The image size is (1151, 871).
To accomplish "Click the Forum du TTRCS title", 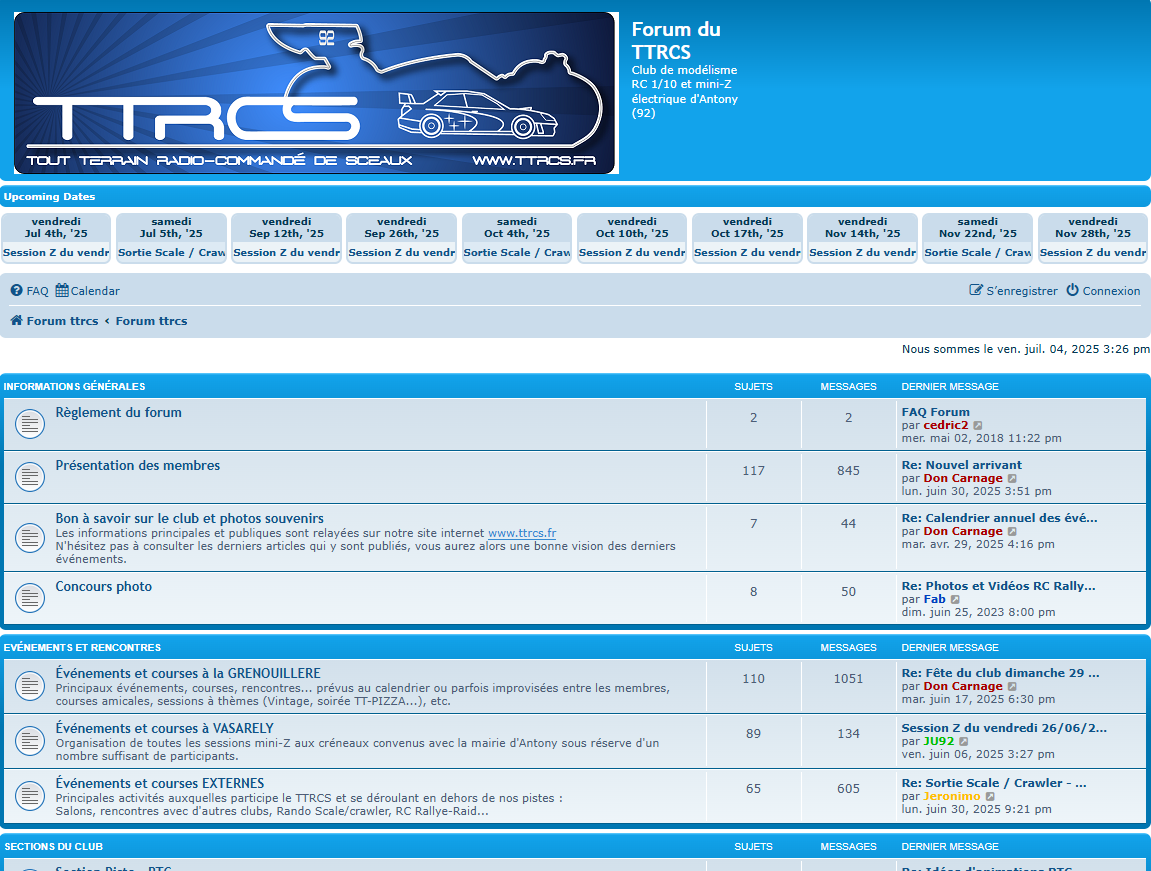I will tap(676, 40).
